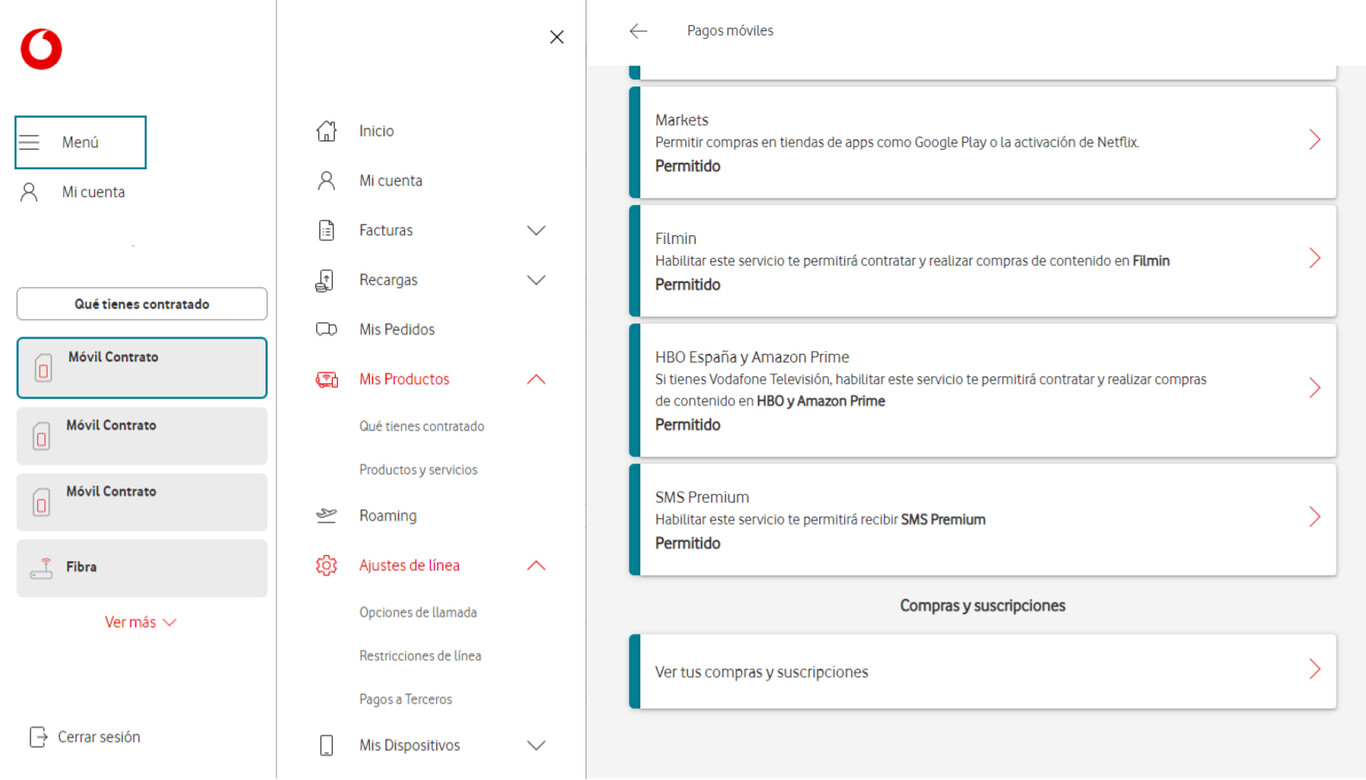Expand the Facturas submenu chevron

click(536, 230)
